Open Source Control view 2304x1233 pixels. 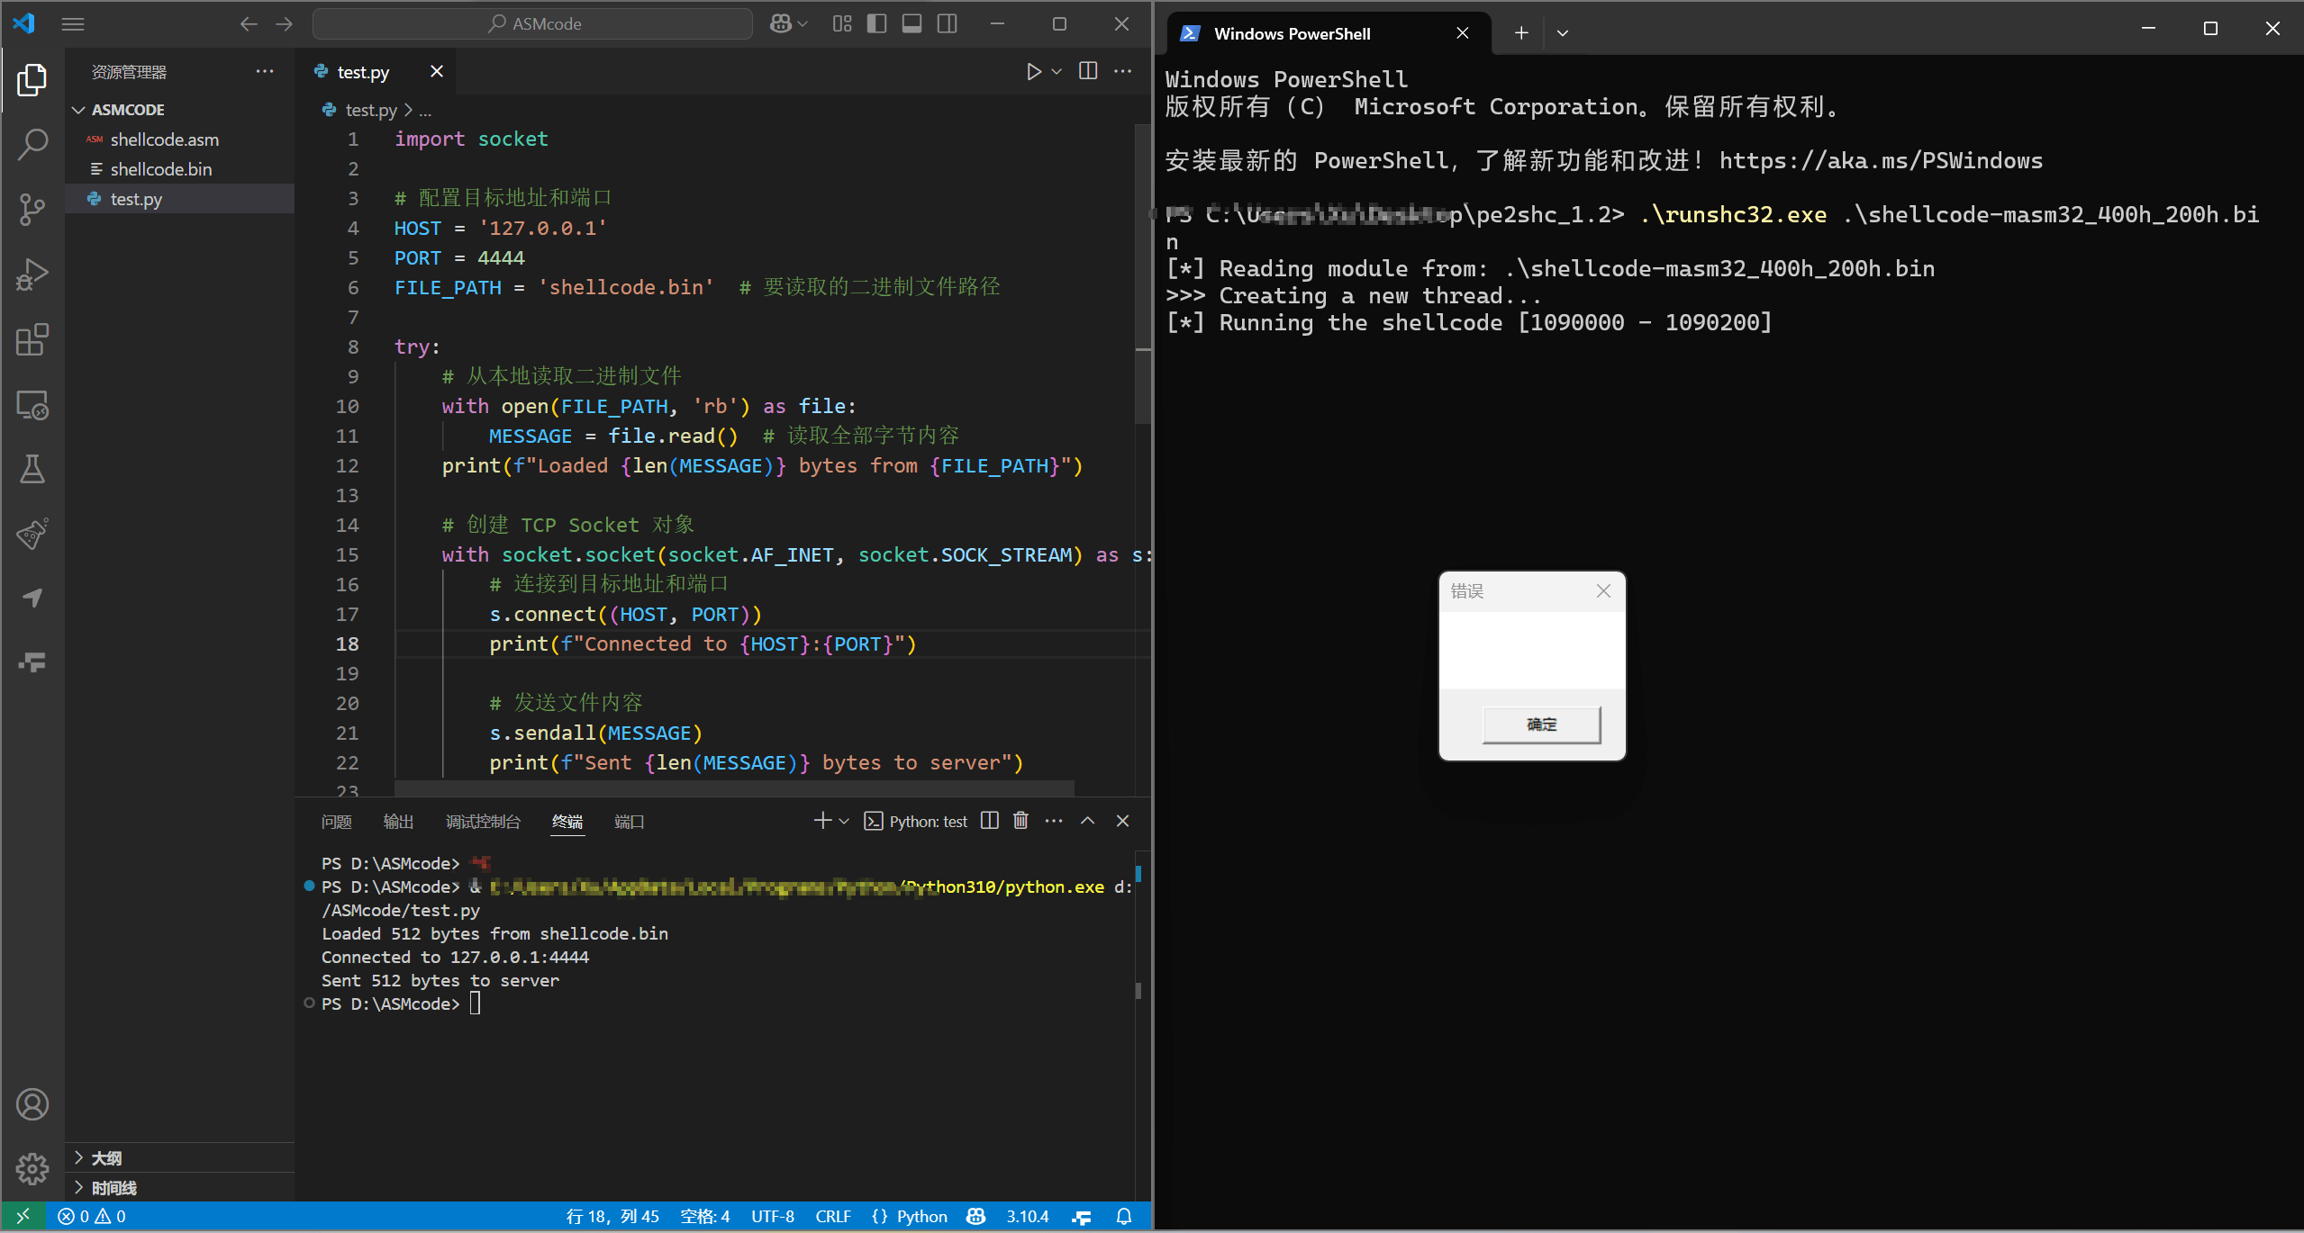tap(32, 209)
